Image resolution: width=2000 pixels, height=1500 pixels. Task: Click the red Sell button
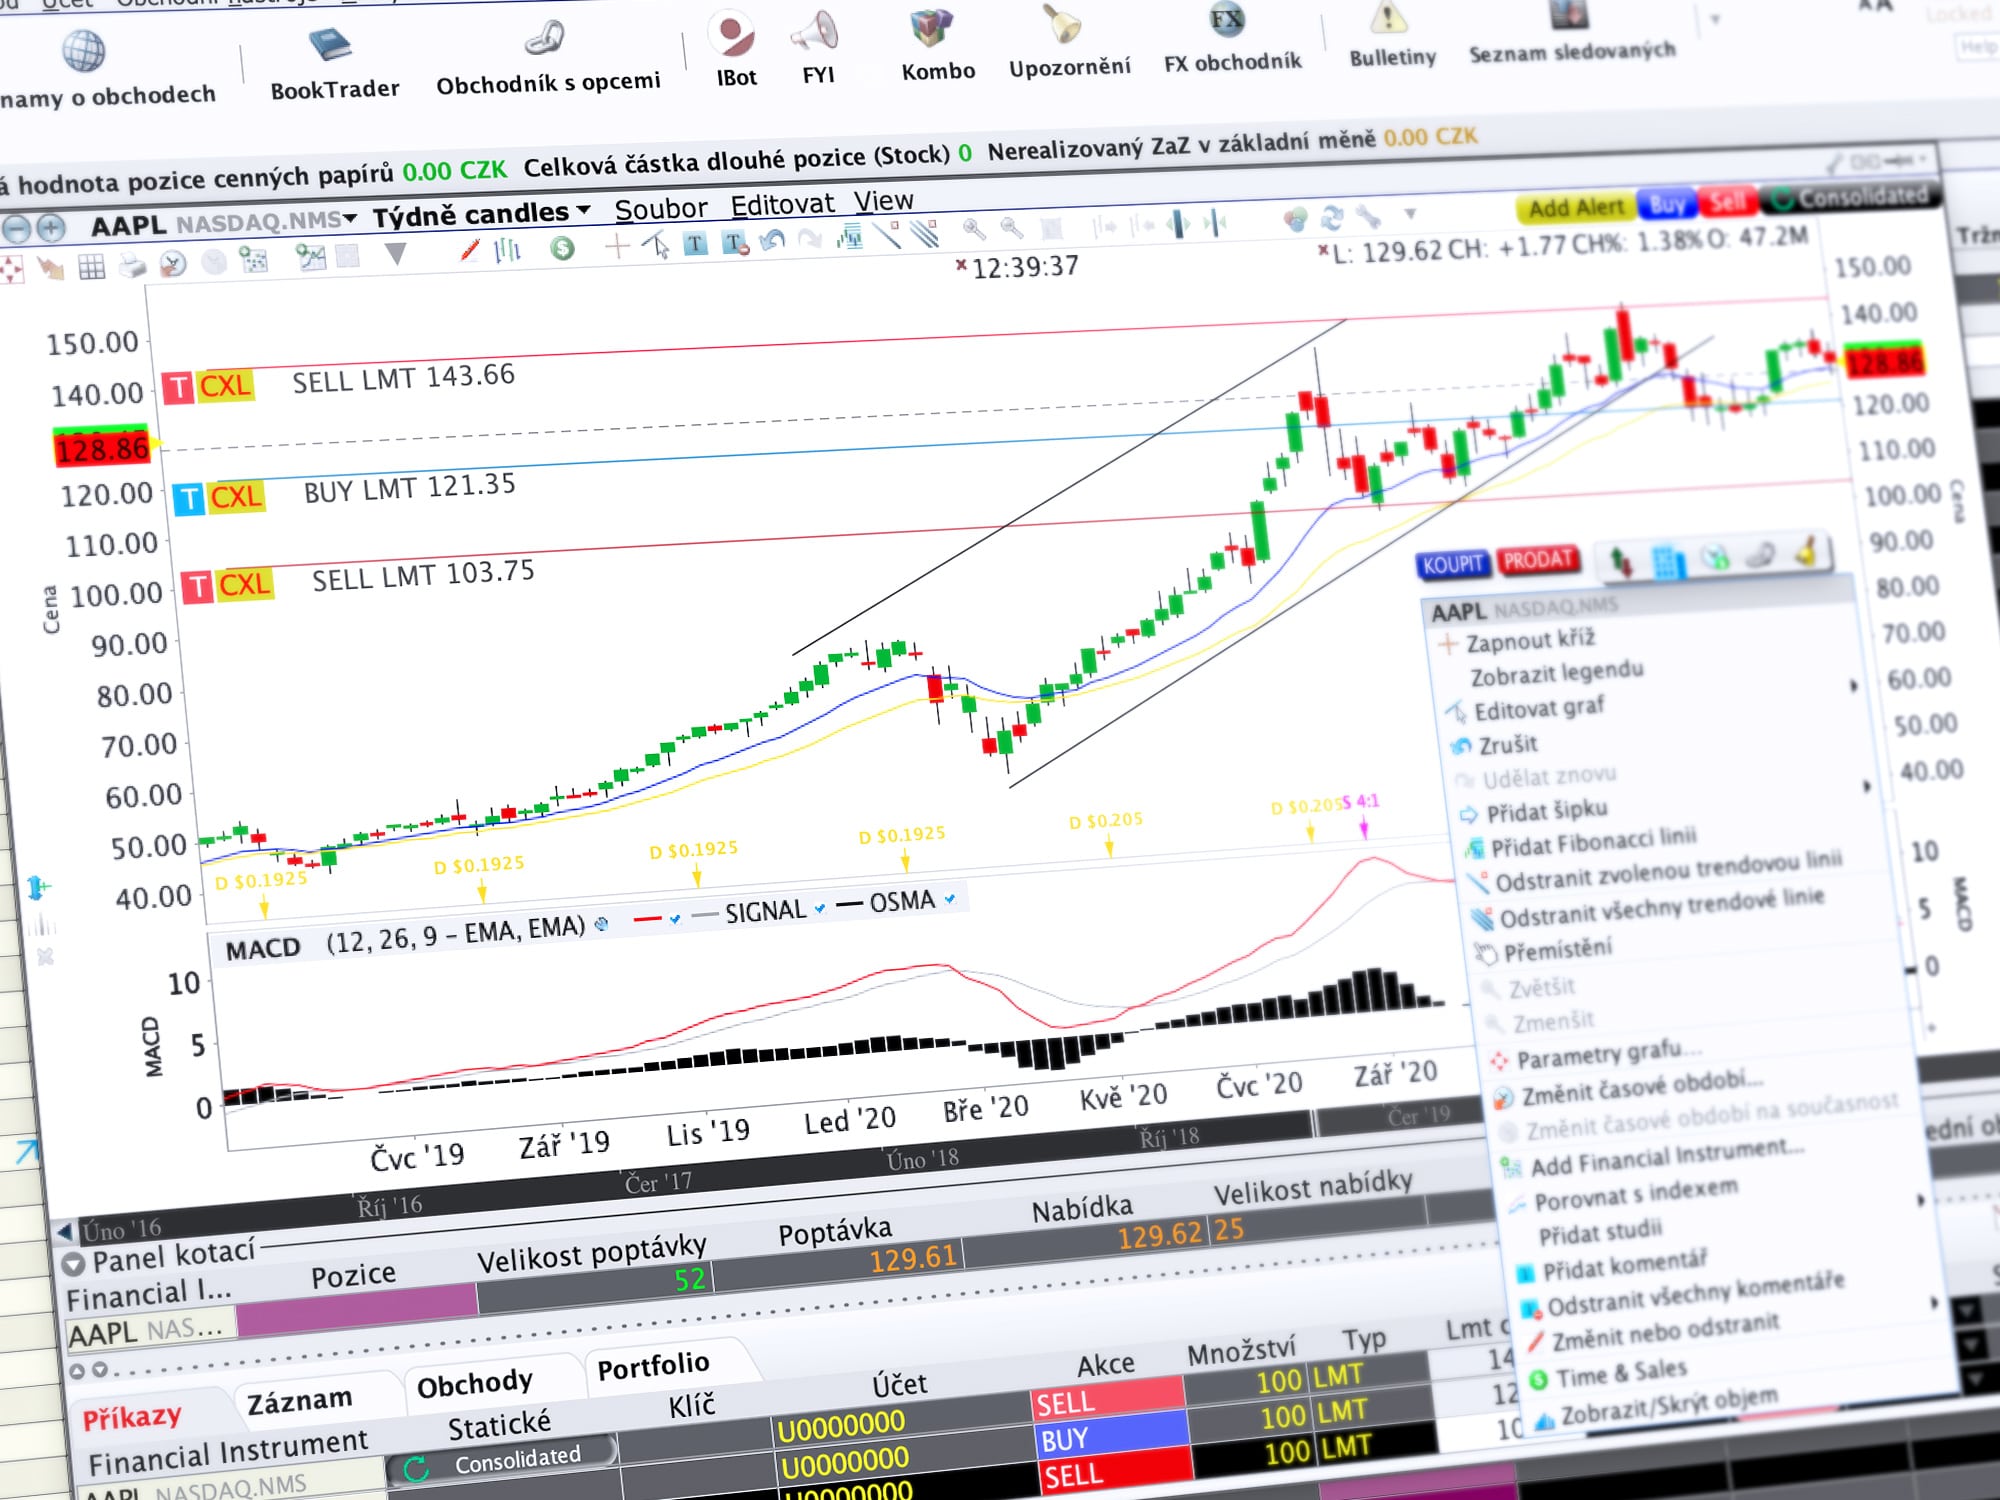(1727, 202)
